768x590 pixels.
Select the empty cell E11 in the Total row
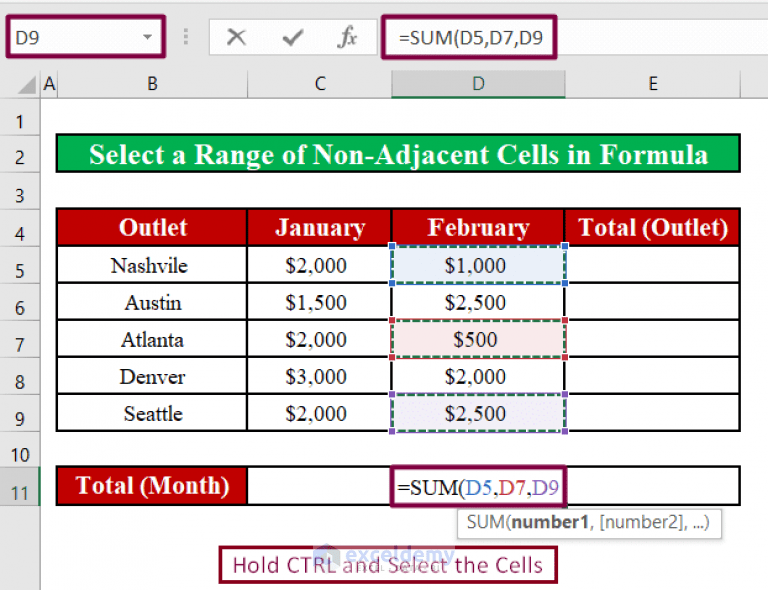tap(652, 486)
